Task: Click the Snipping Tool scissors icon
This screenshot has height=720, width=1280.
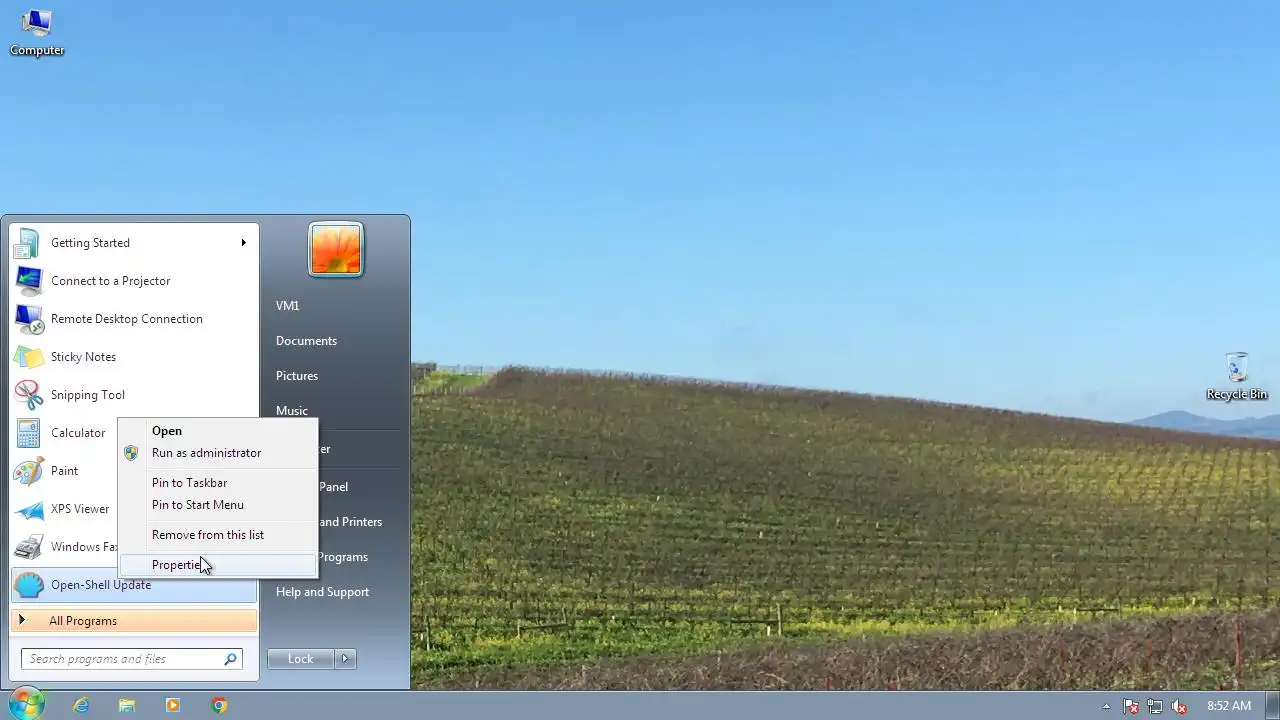Action: tap(29, 395)
